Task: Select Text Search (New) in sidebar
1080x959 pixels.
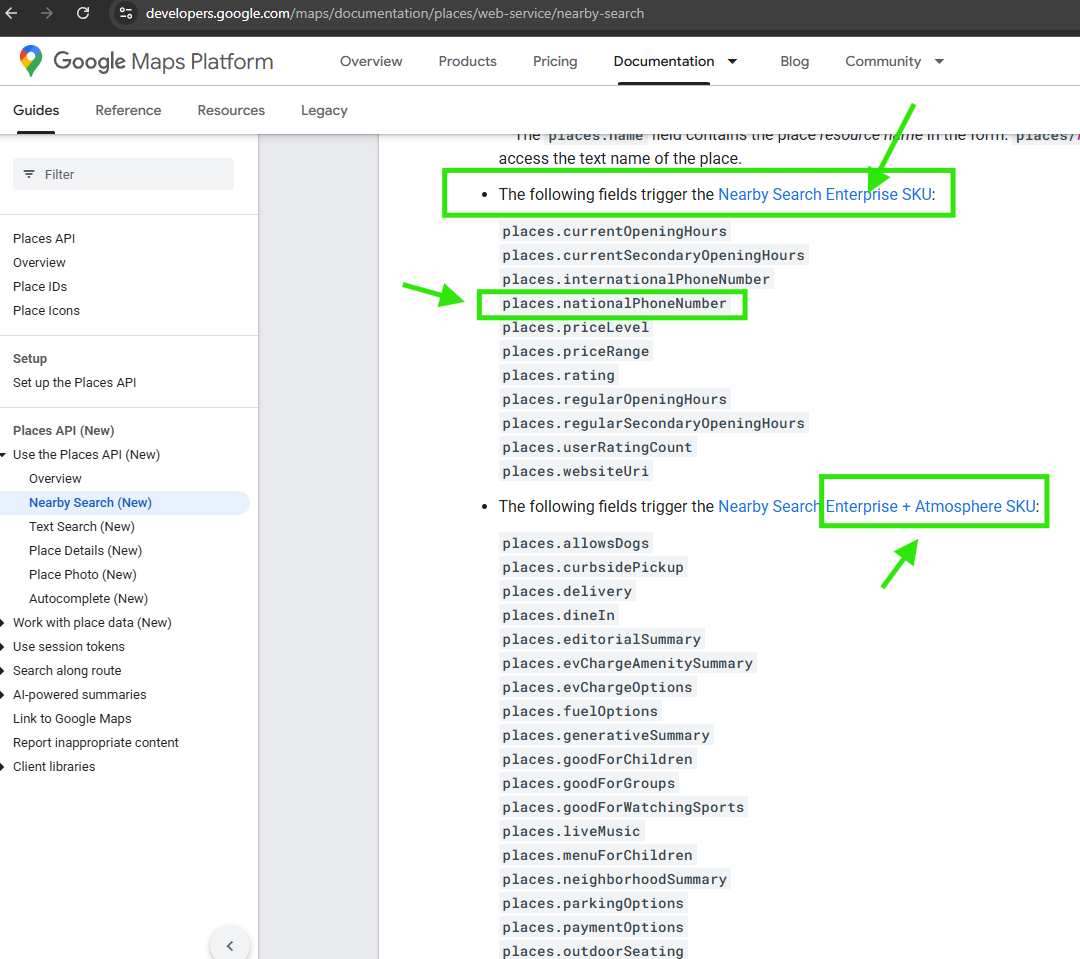Action: (82, 527)
